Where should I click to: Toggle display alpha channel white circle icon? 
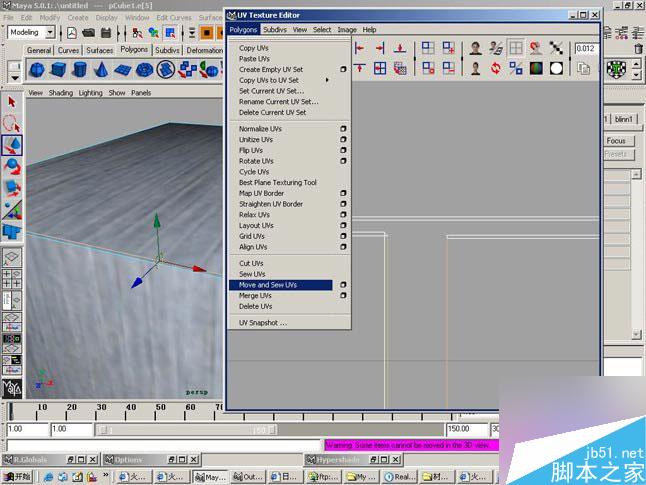(x=558, y=68)
